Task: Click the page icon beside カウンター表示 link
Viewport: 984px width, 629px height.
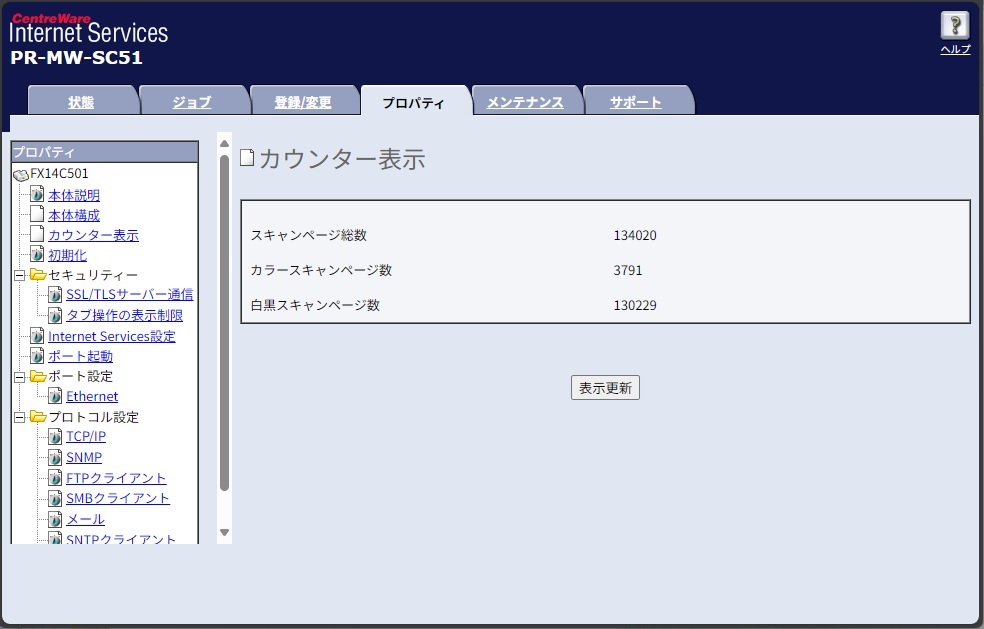Action: pos(38,234)
